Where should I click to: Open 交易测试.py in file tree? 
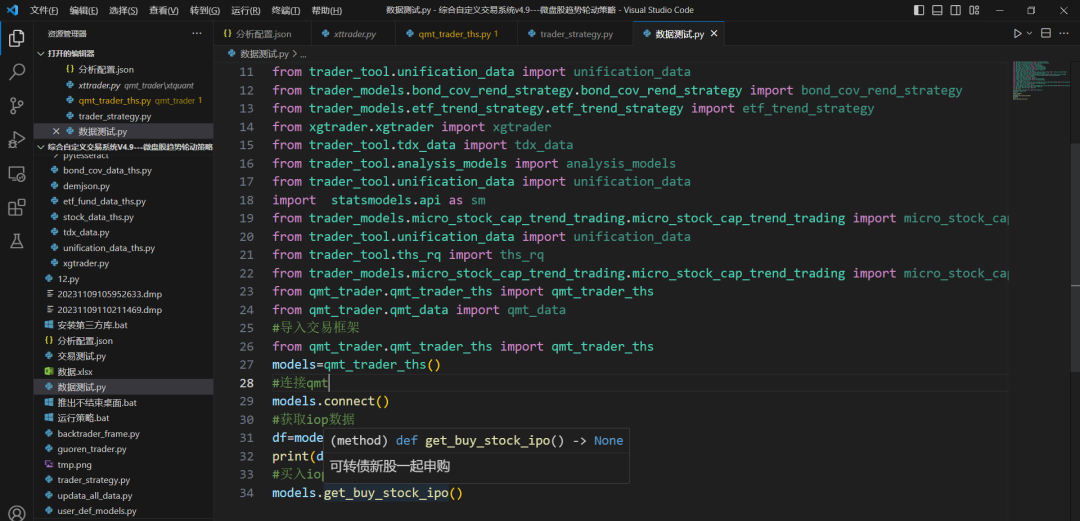coord(123,356)
